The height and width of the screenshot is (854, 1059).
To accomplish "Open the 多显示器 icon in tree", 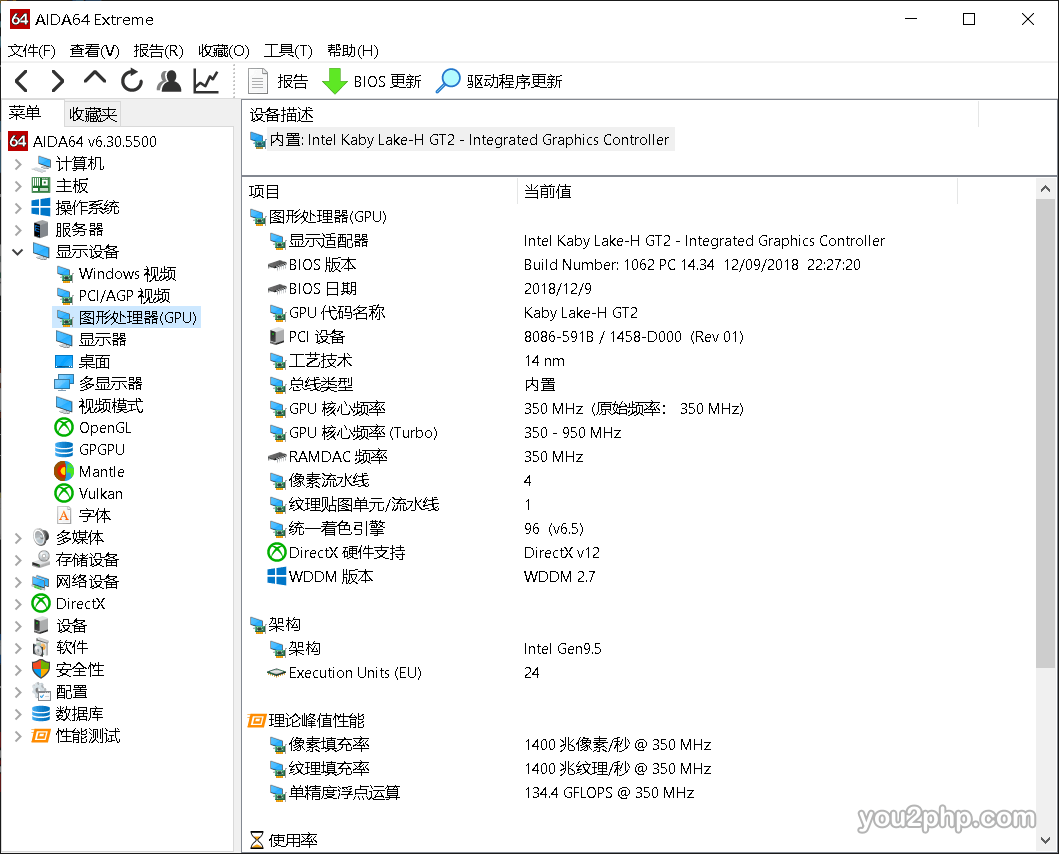I will click(x=64, y=384).
